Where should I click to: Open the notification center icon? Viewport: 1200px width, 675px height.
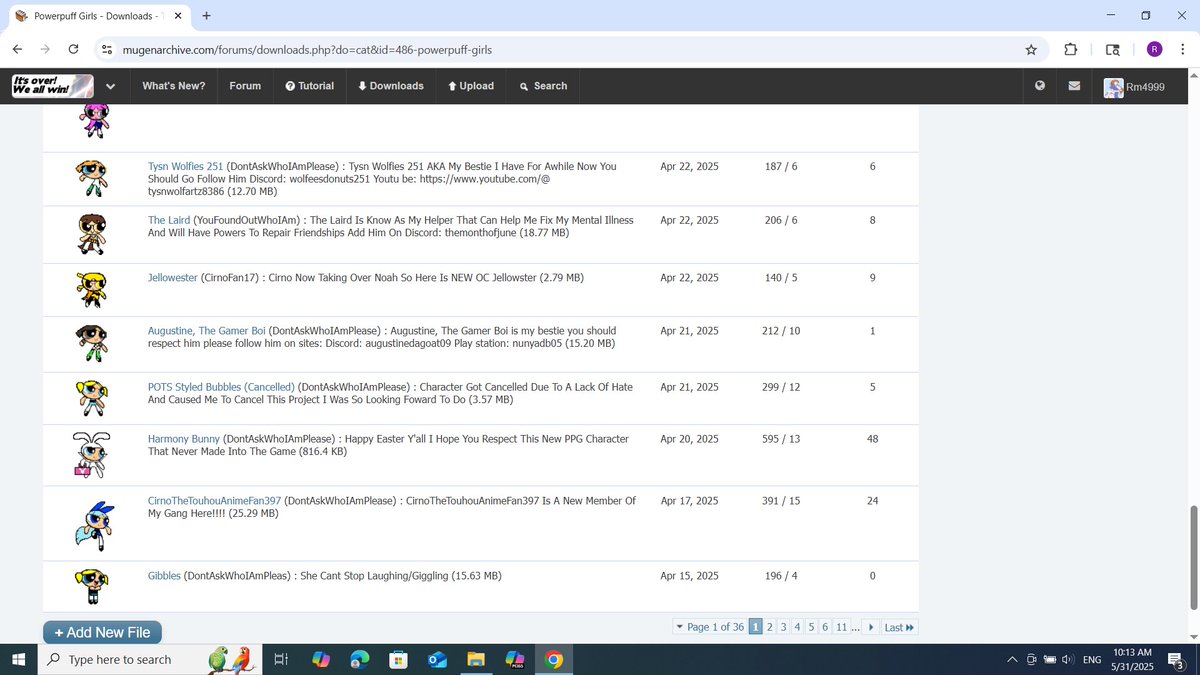coord(1176,659)
